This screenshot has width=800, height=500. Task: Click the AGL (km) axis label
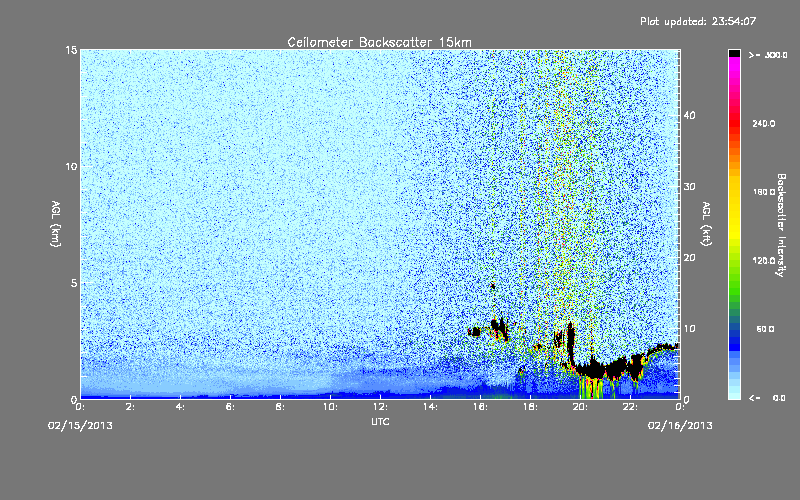tap(56, 223)
